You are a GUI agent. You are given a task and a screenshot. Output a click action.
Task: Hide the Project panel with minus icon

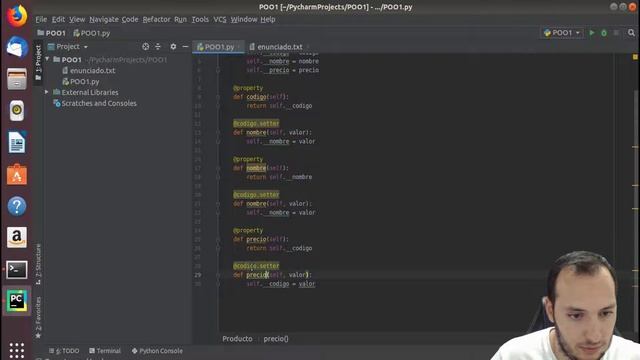[185, 47]
